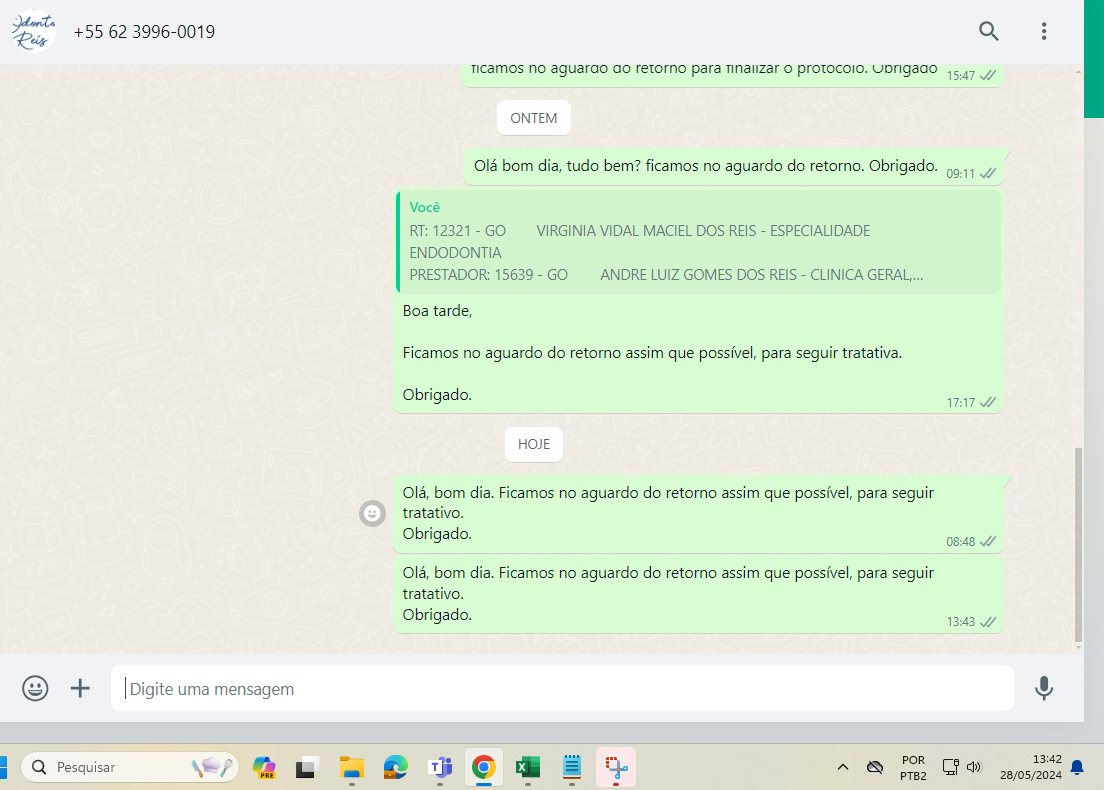Open Microsoft Teams from taskbar
The image size is (1104, 790).
click(440, 767)
